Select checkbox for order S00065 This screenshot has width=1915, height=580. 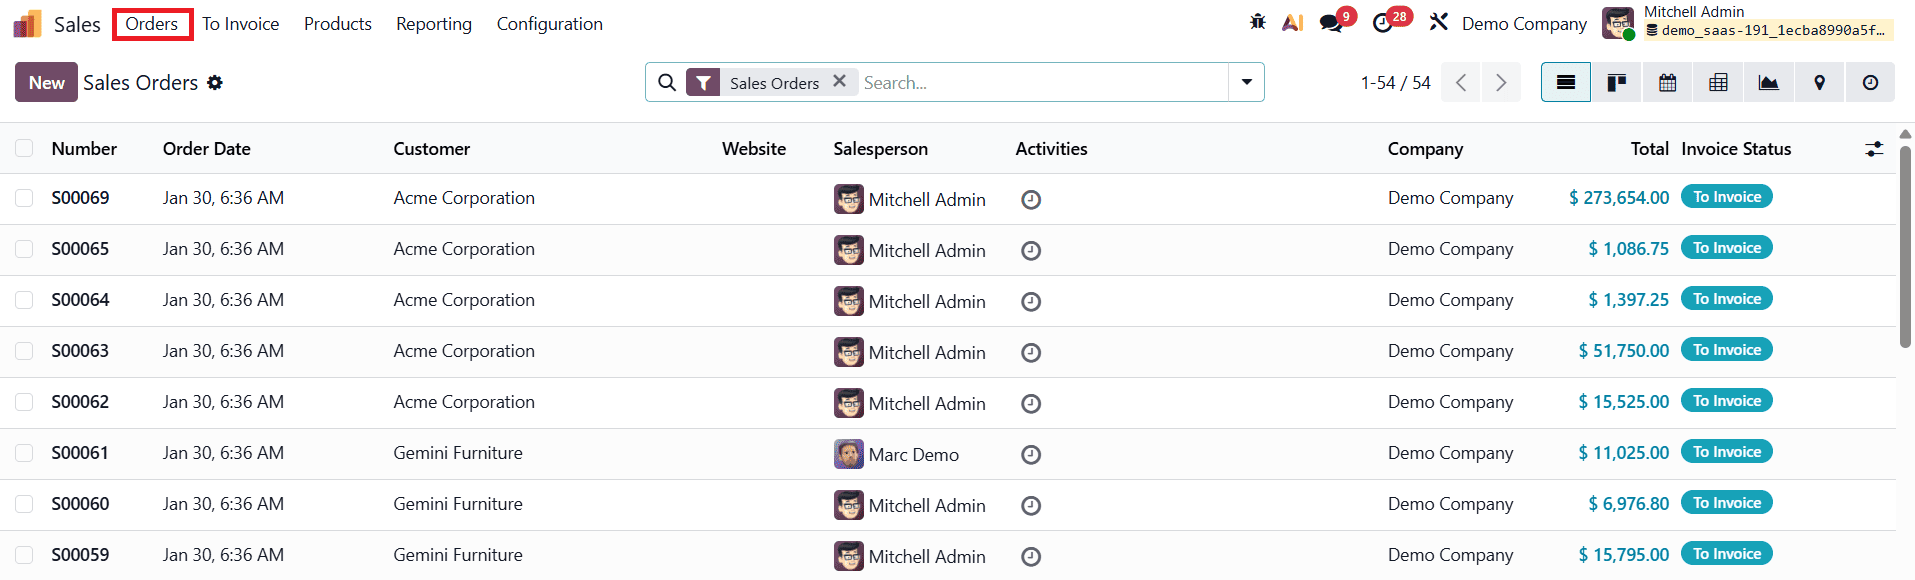[24, 249]
